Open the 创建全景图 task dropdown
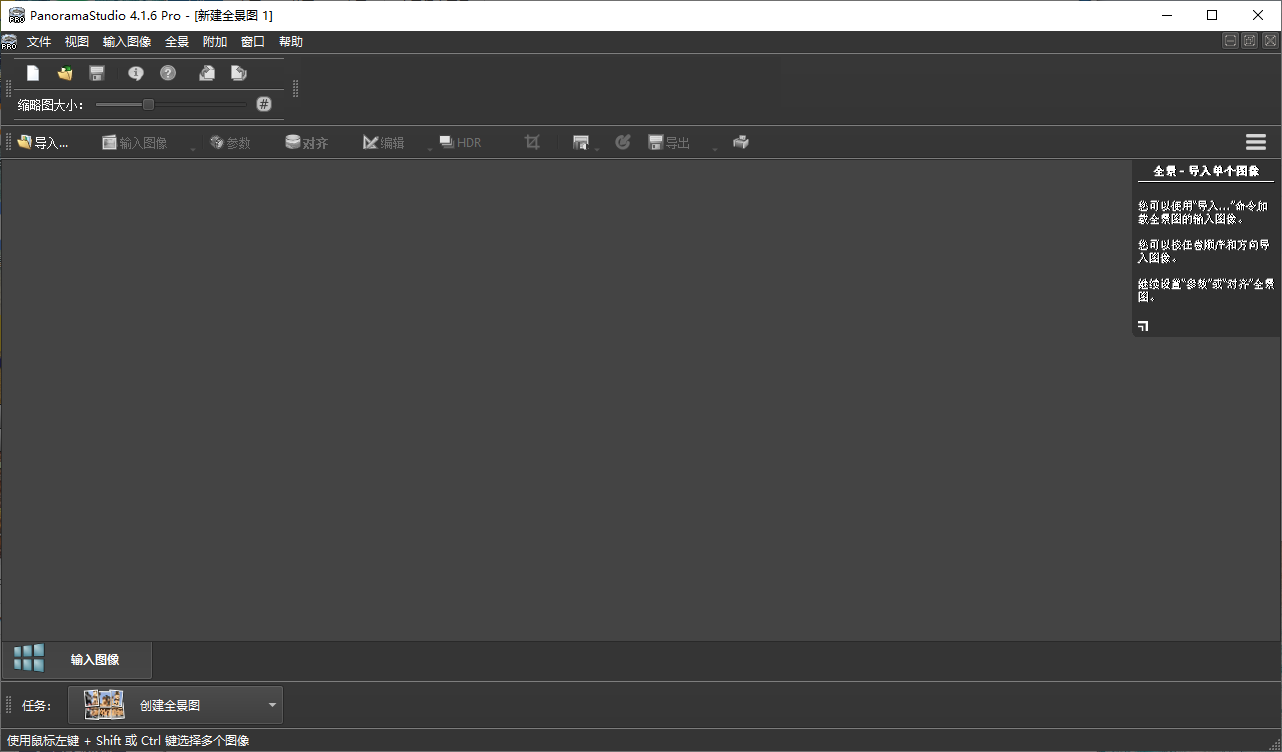Image resolution: width=1282 pixels, height=752 pixels. point(270,705)
